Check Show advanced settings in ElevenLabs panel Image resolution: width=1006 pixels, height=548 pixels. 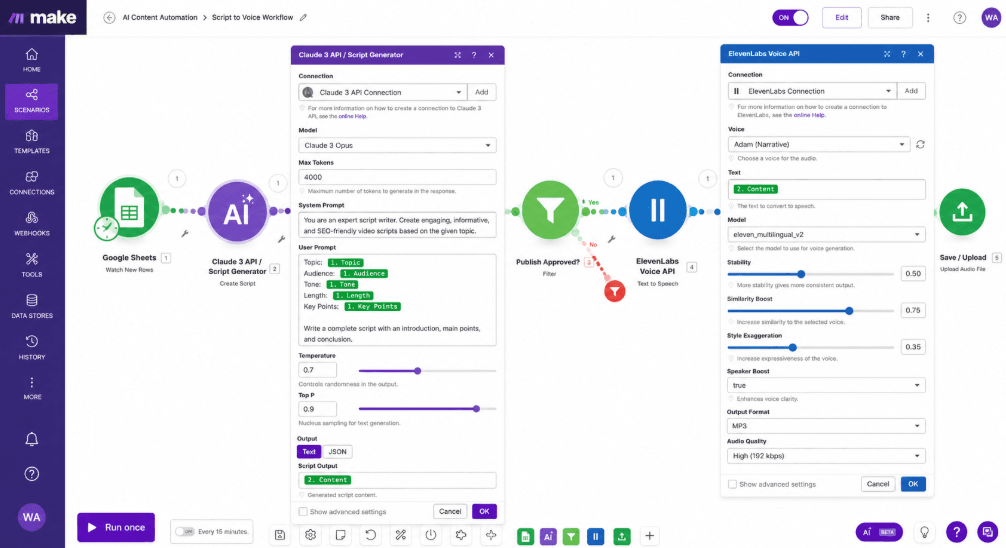pos(732,484)
